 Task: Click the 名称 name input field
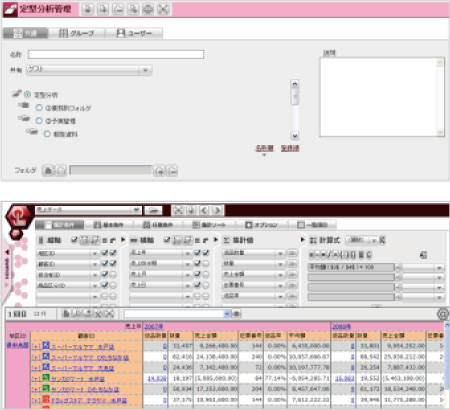116,54
